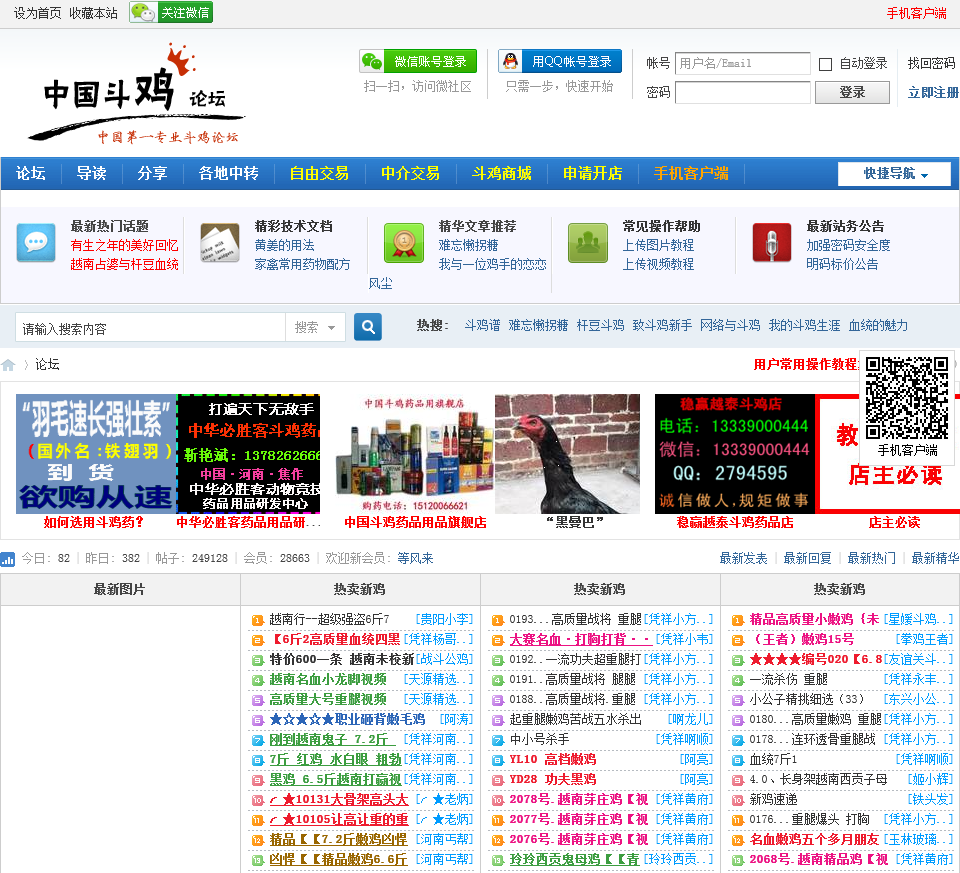Image resolution: width=960 pixels, height=873 pixels.
Task: Click the 如何选用斗鸡药? caption link
Action: (x=94, y=522)
